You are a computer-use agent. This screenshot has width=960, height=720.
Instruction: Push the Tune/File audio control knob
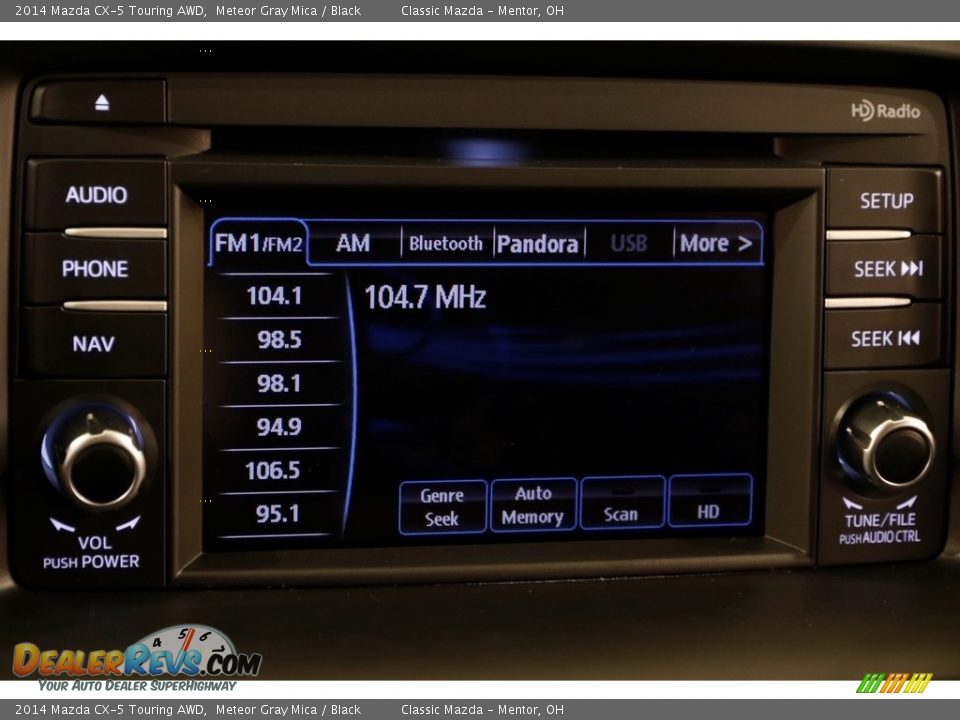pyautogui.click(x=886, y=443)
